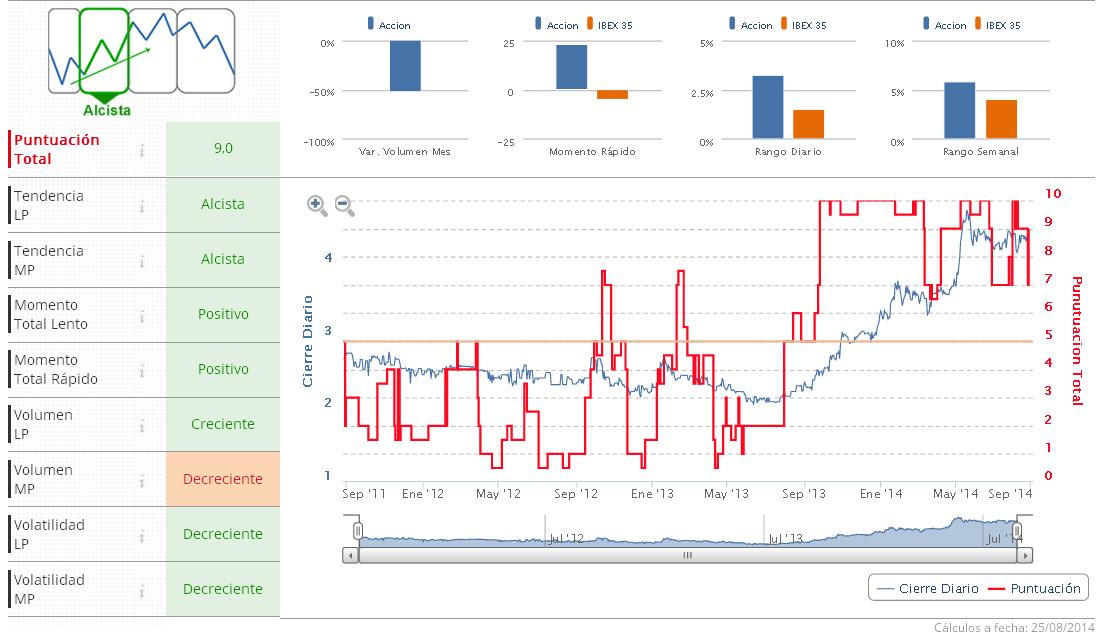Click Alcista value for Tendencia MP
Screen dimensions: 1109x642
tap(223, 259)
